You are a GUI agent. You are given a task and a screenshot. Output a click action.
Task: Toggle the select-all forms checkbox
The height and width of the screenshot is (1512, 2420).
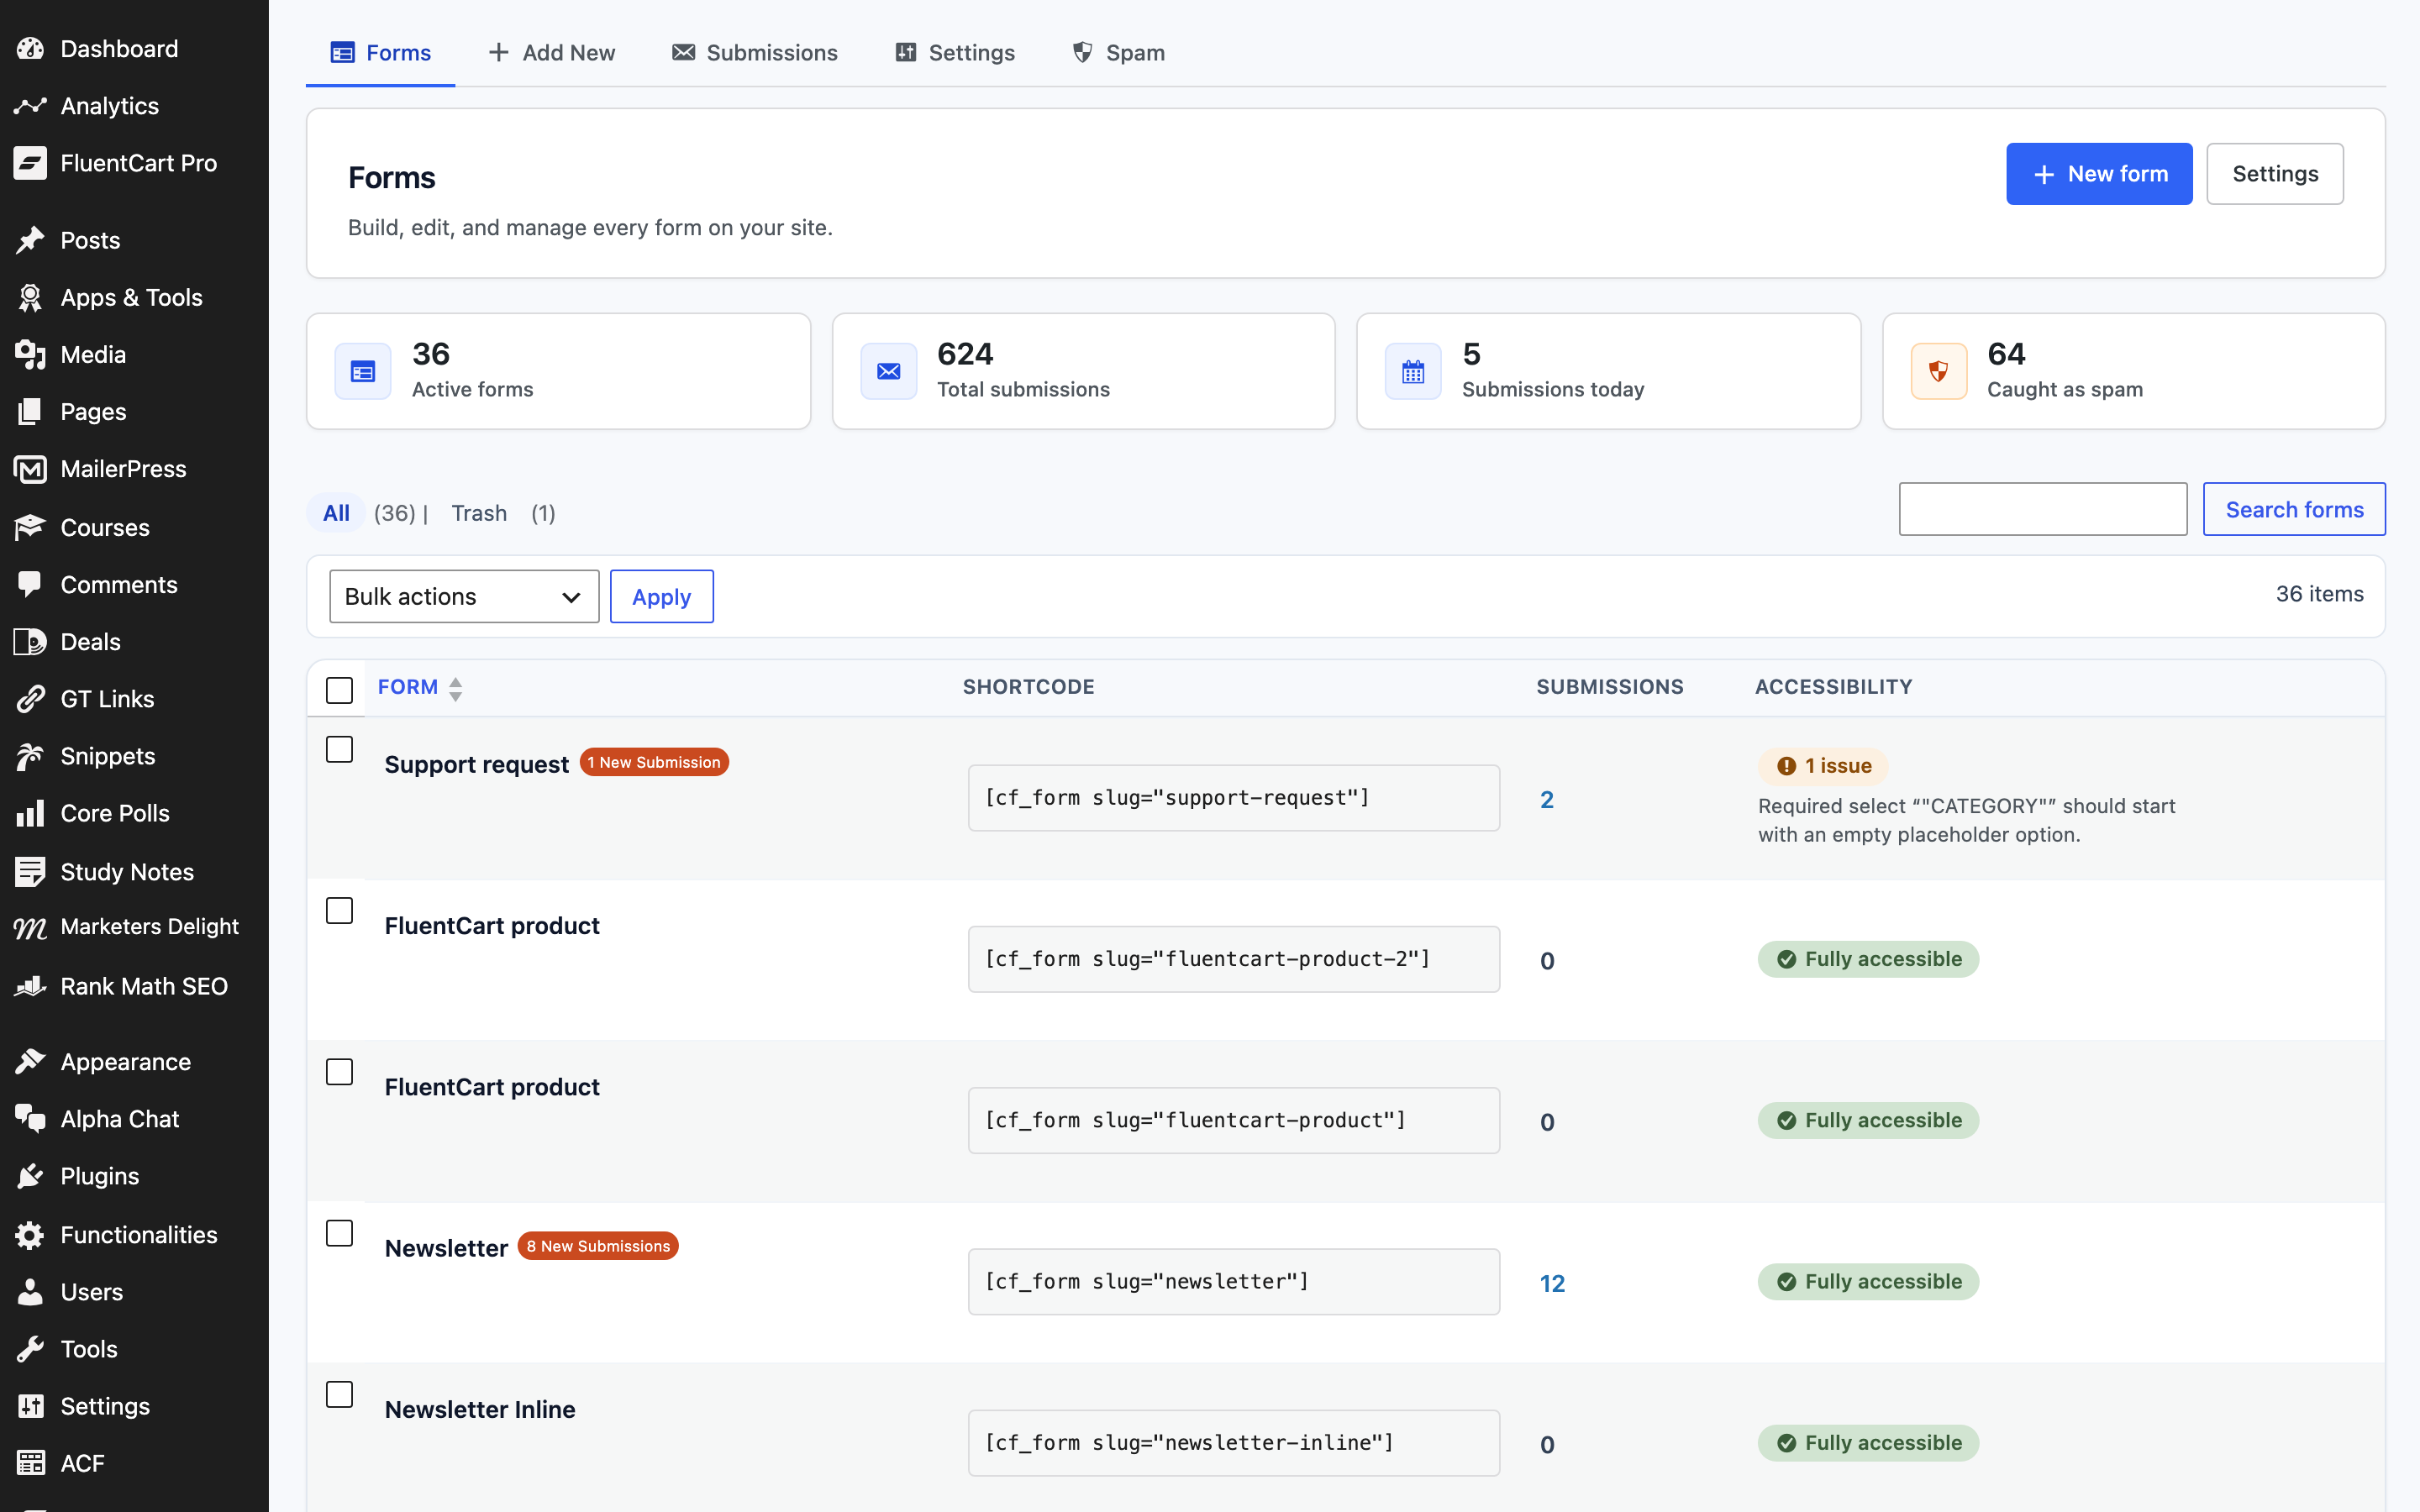click(x=339, y=689)
